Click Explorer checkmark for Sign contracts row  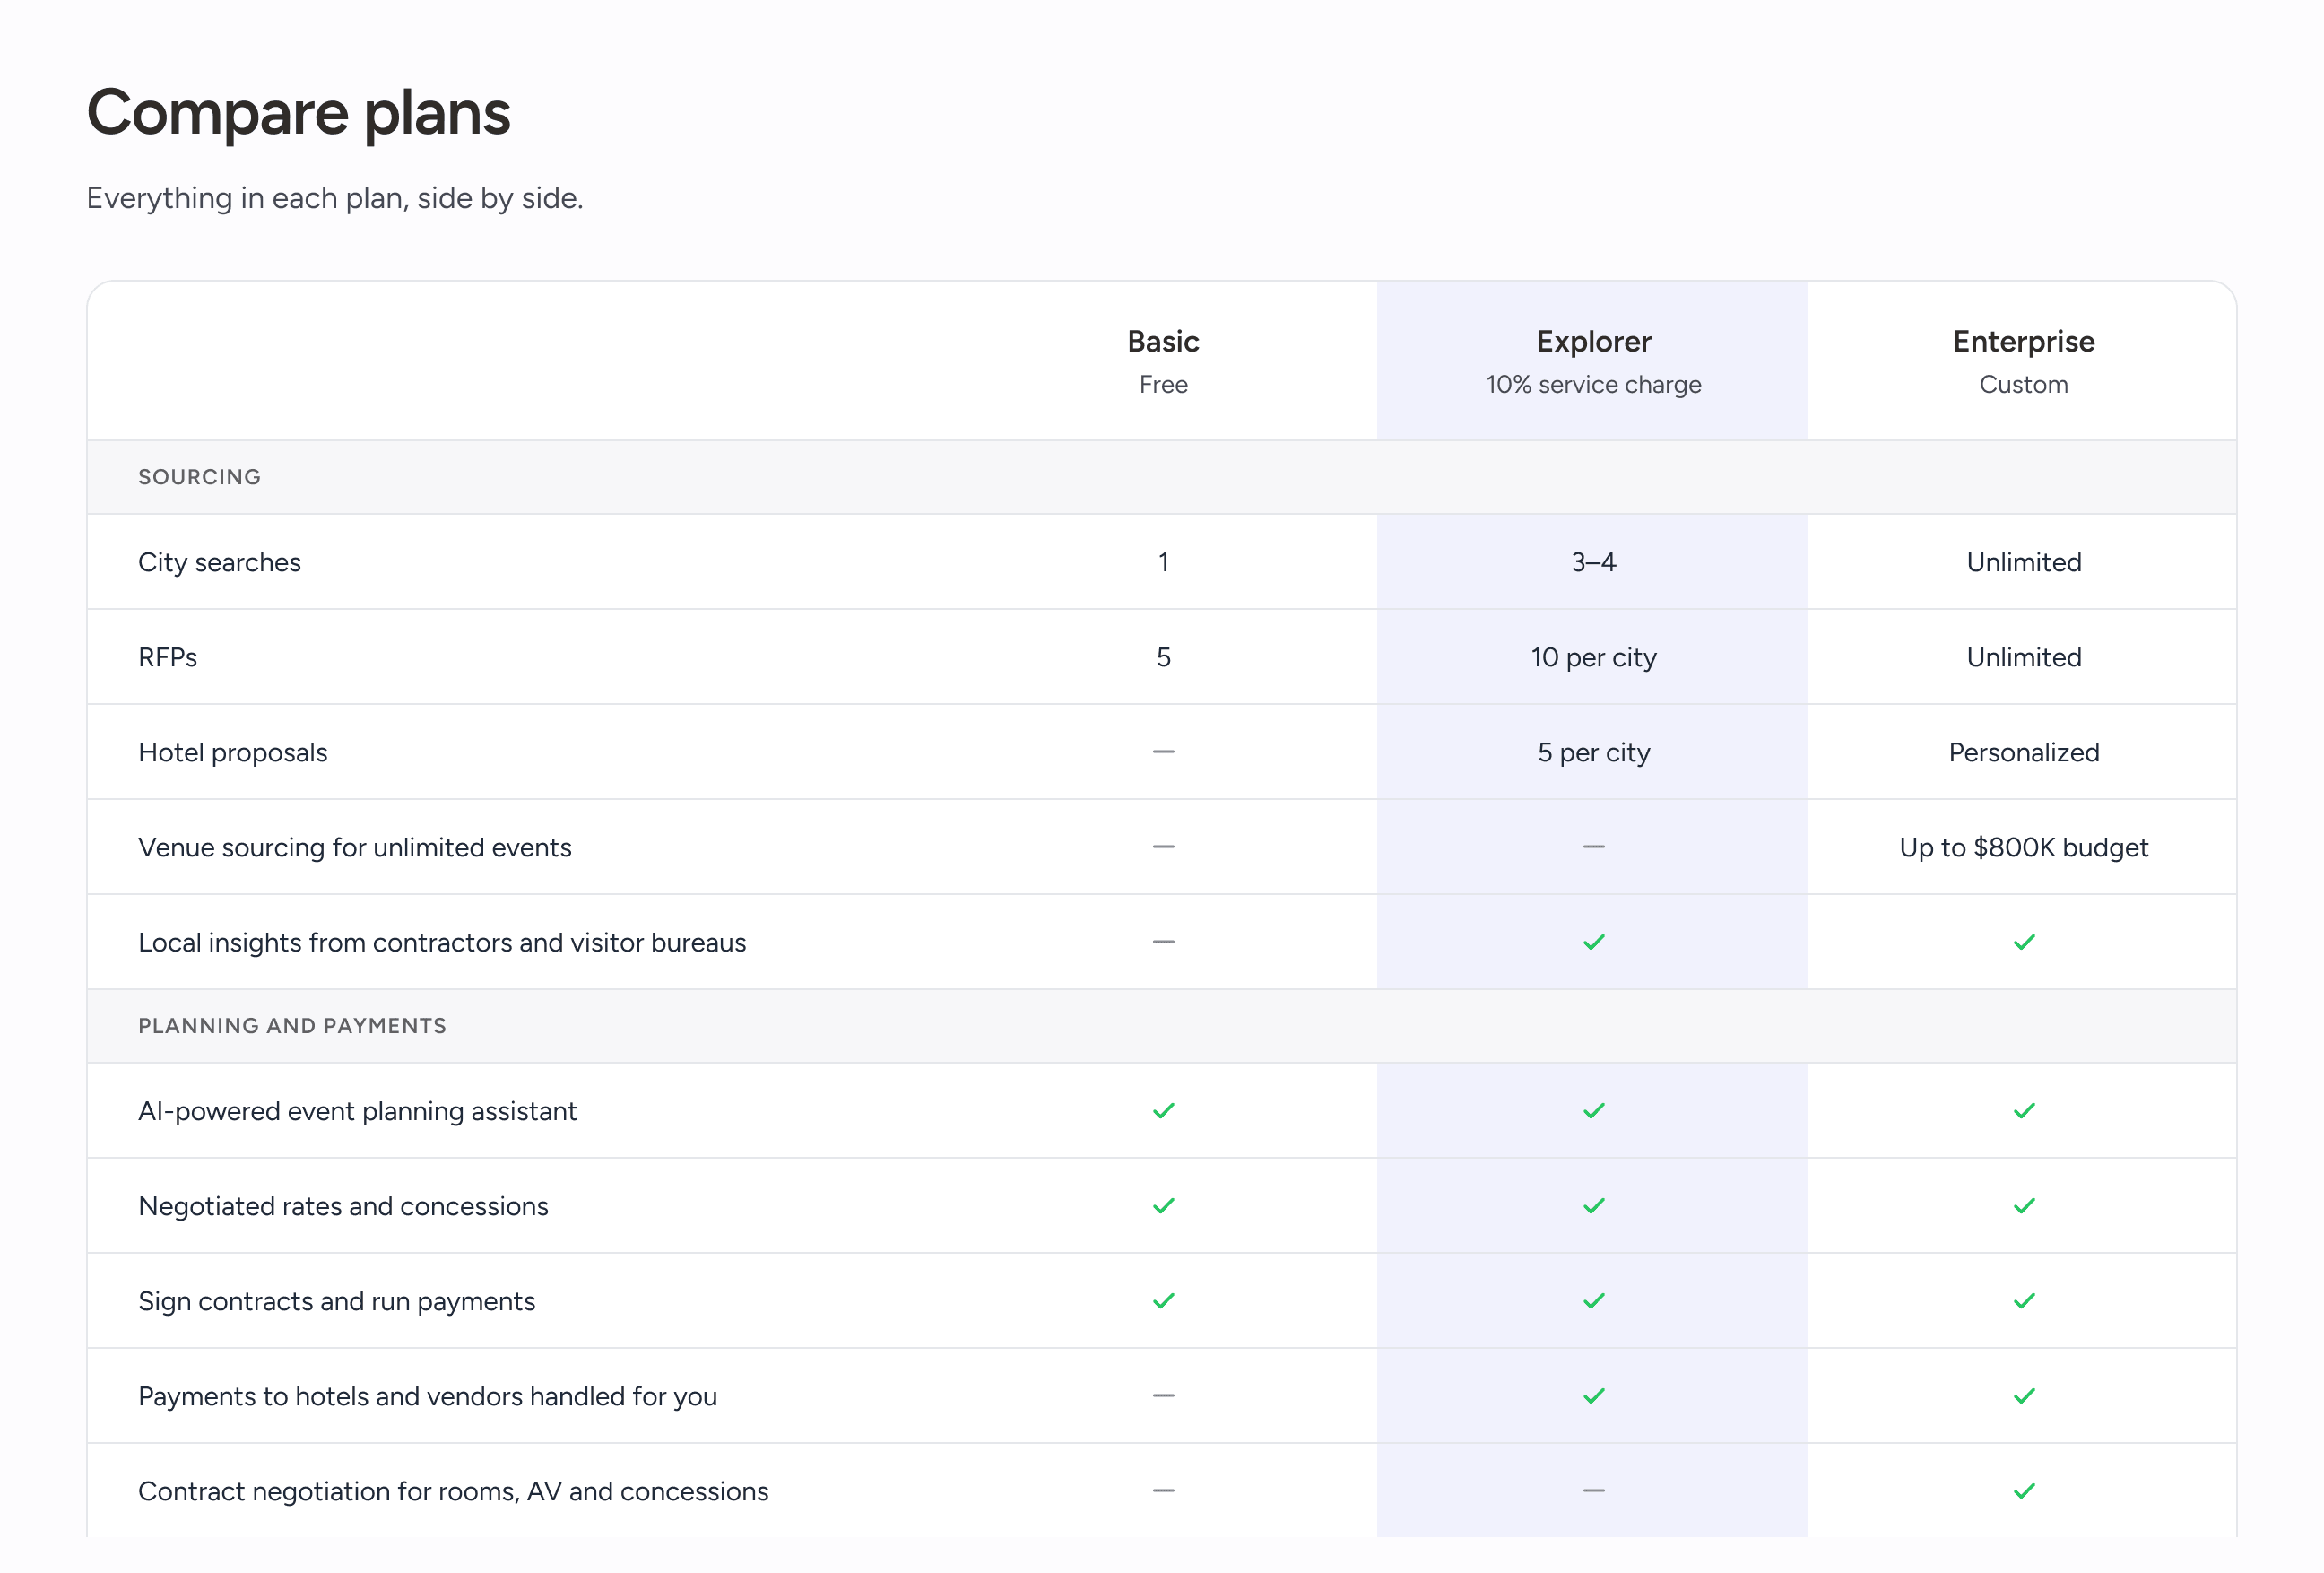click(1593, 1301)
